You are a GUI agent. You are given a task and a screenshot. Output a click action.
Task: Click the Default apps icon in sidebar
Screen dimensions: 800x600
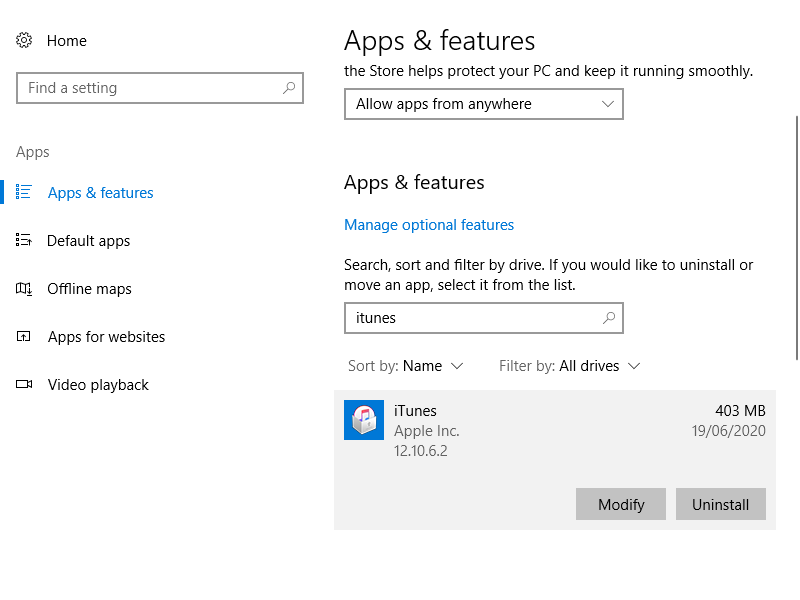(x=25, y=240)
